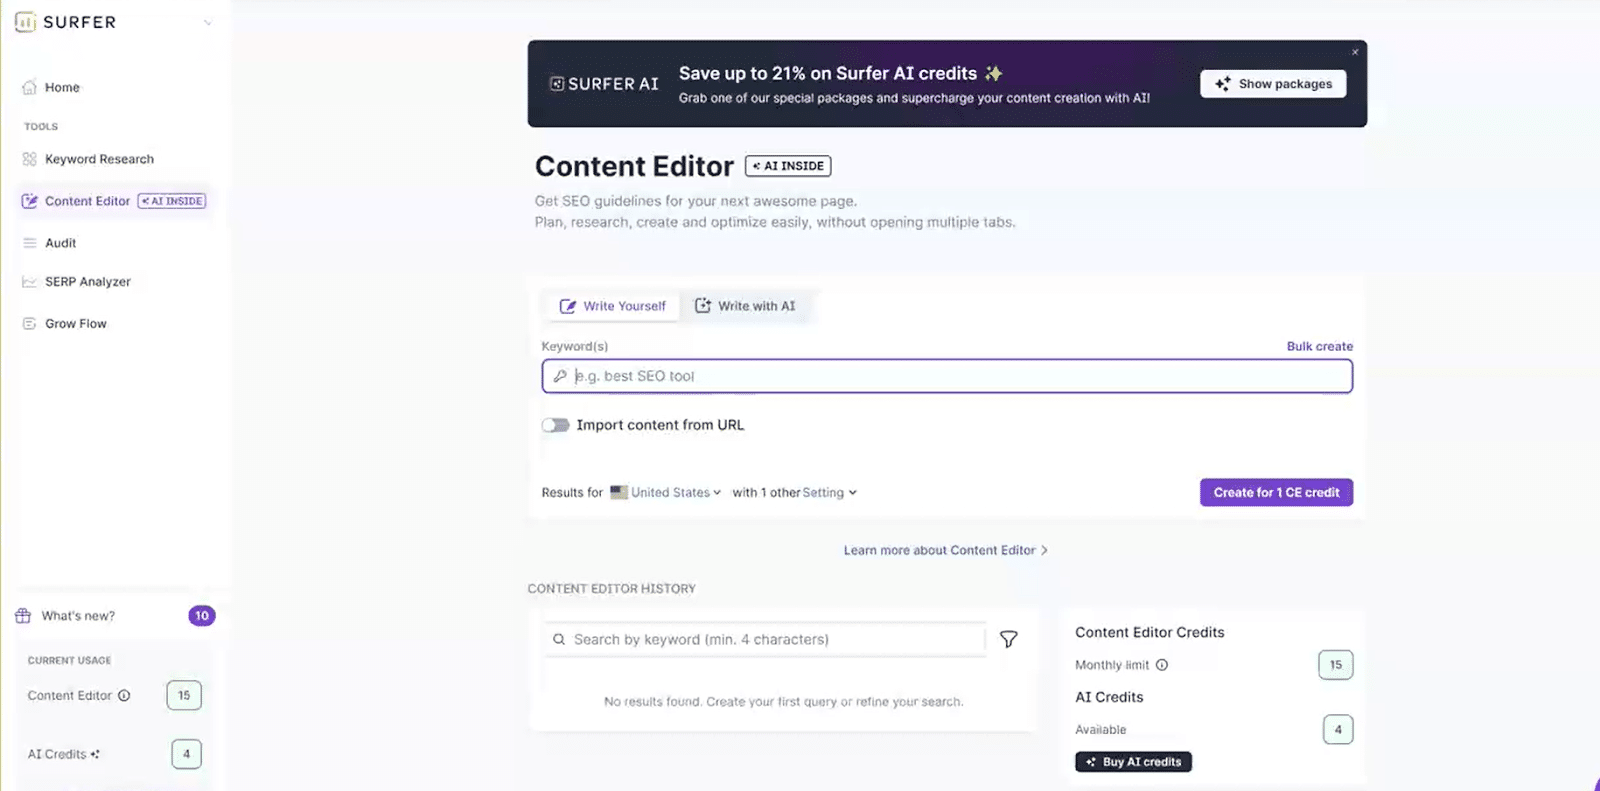Image resolution: width=1600 pixels, height=791 pixels.
Task: Click the key icon in keyword field
Action: tap(560, 376)
